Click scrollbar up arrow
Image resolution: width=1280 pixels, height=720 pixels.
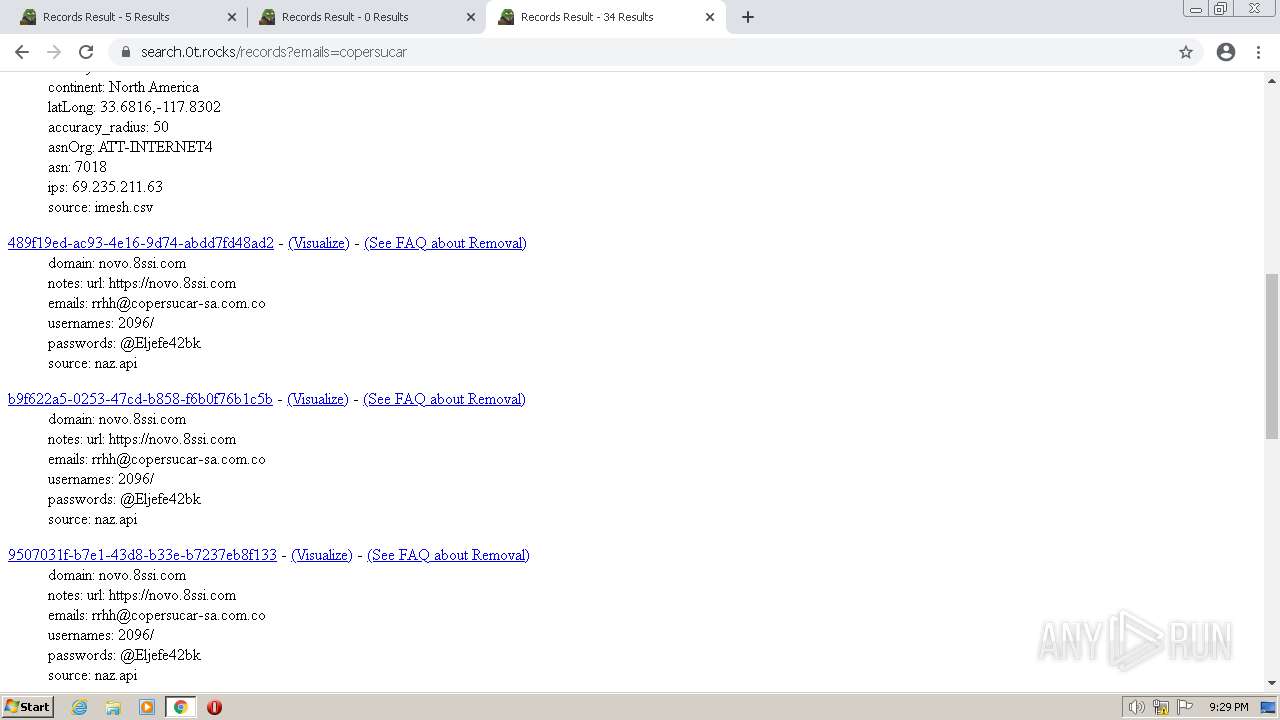coord(1272,80)
